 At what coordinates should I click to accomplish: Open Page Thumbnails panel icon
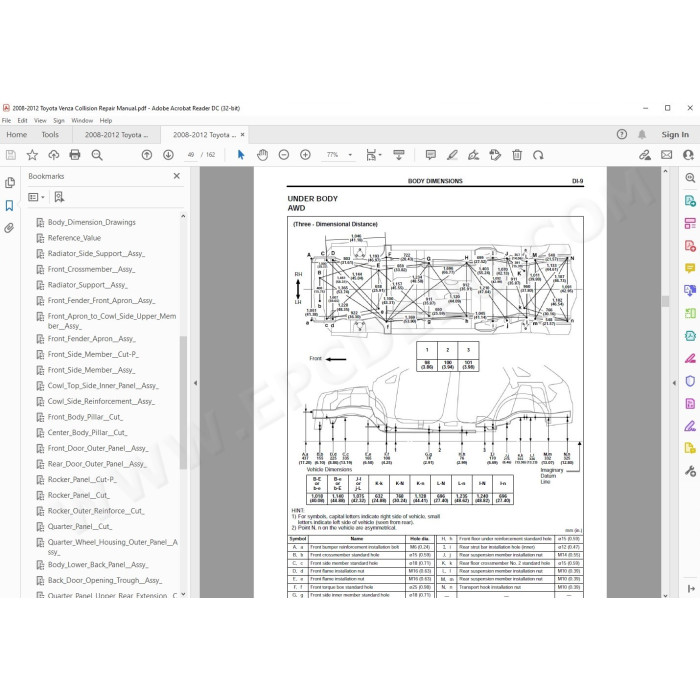(9, 183)
